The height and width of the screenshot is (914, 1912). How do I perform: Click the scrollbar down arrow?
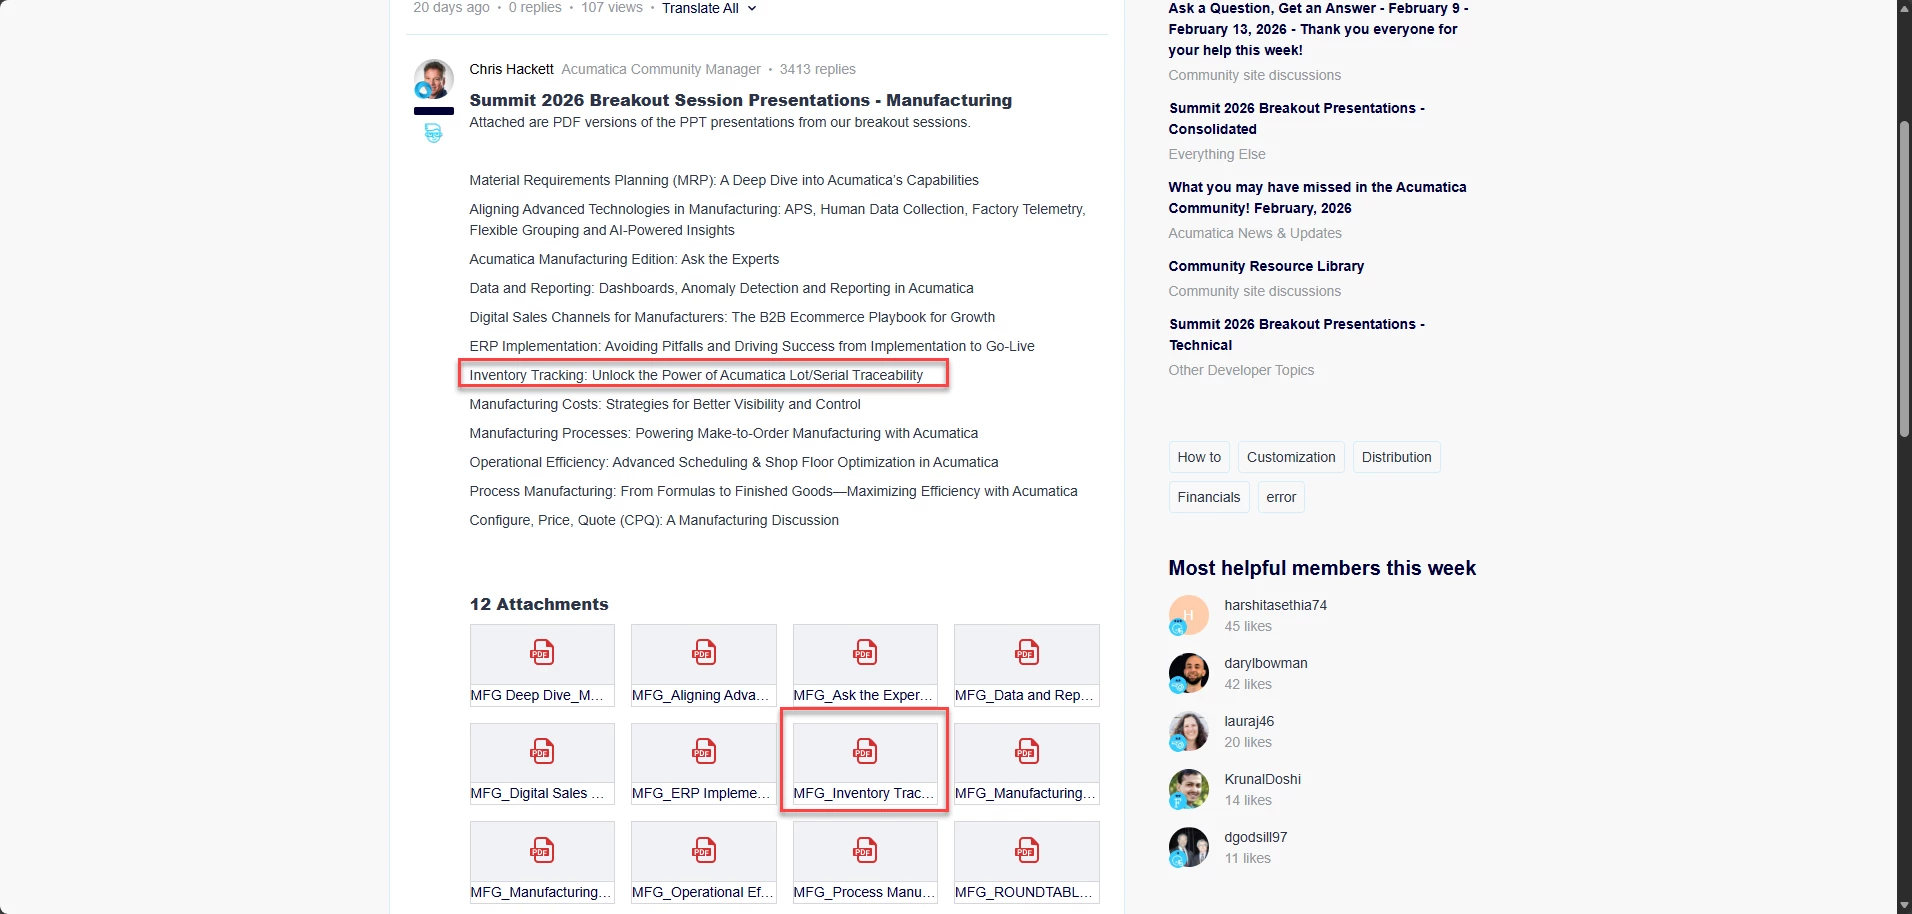[1904, 906]
